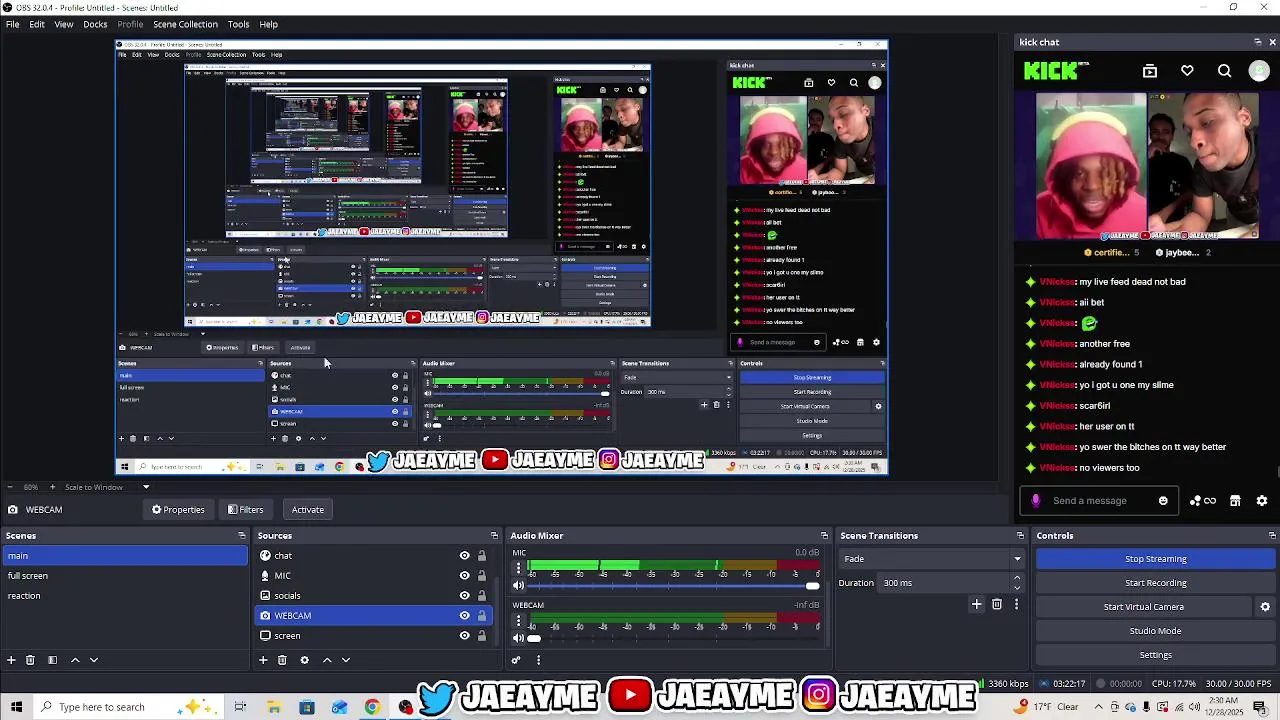This screenshot has width=1280, height=720.
Task: Hide the MIC source
Action: (x=464, y=576)
